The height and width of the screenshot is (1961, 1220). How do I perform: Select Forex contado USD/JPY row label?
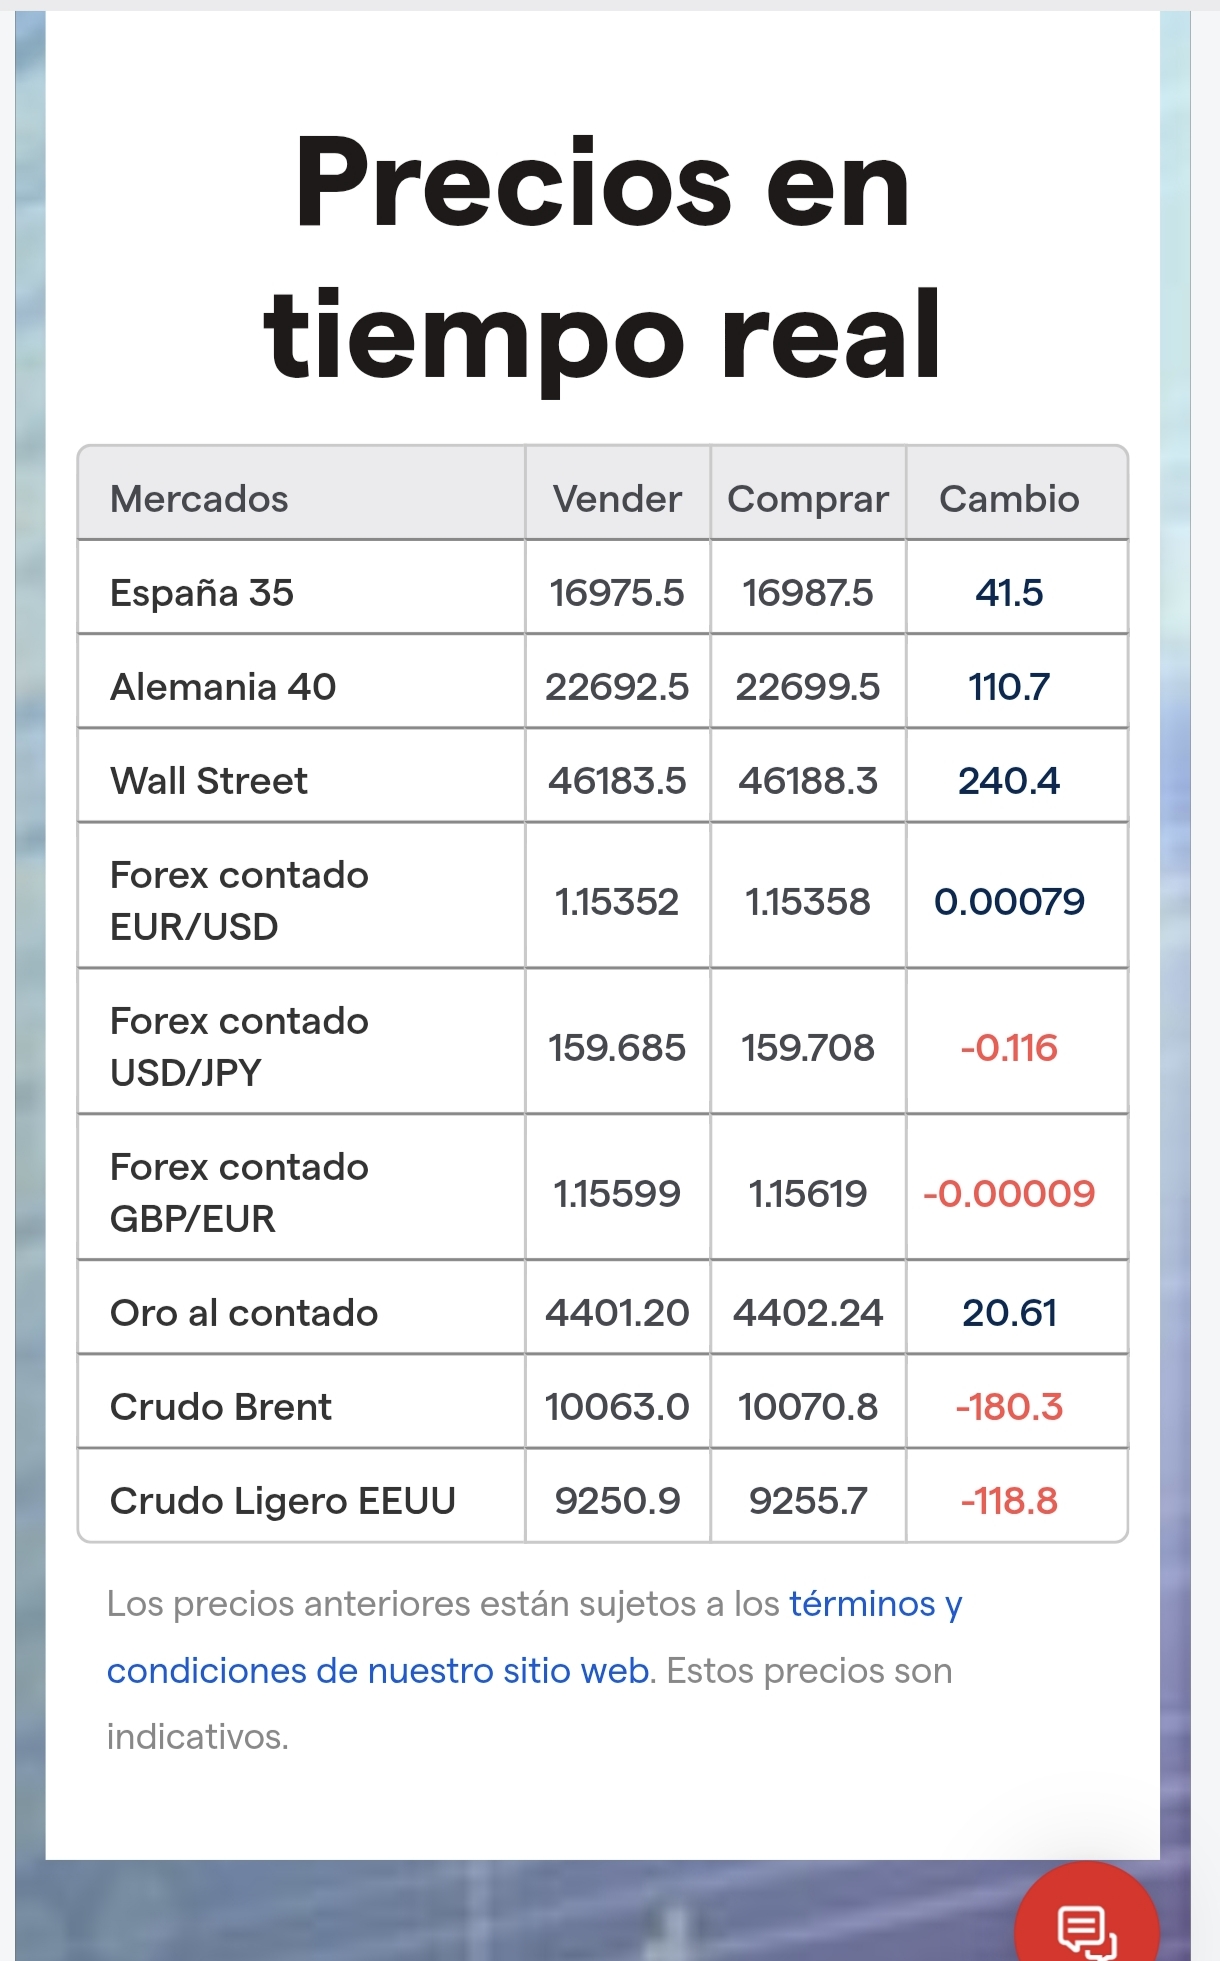pos(239,1046)
